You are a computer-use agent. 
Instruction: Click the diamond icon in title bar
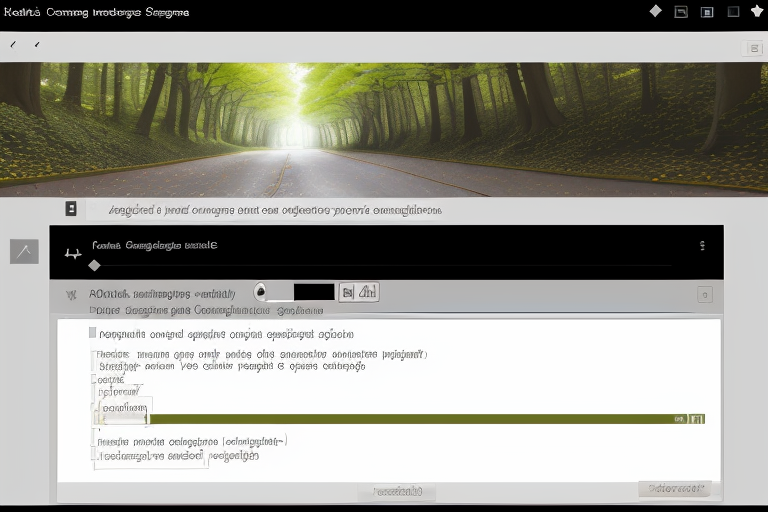click(655, 11)
